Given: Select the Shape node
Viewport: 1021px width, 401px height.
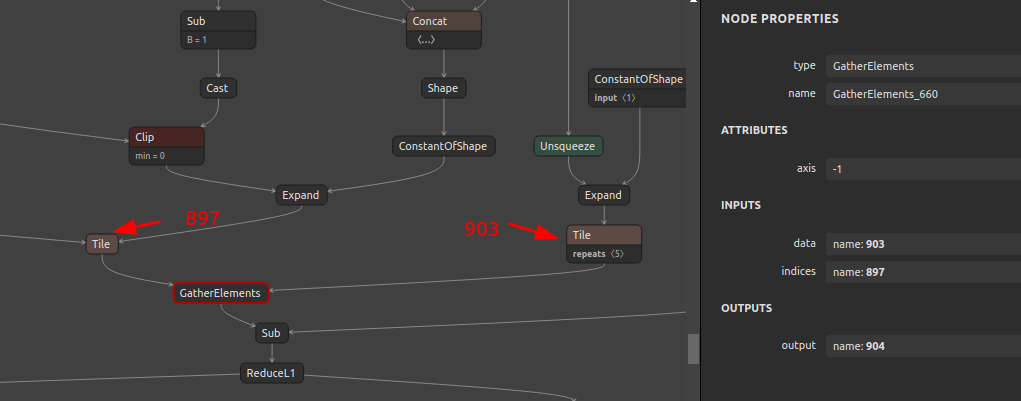Looking at the screenshot, I should 443,88.
